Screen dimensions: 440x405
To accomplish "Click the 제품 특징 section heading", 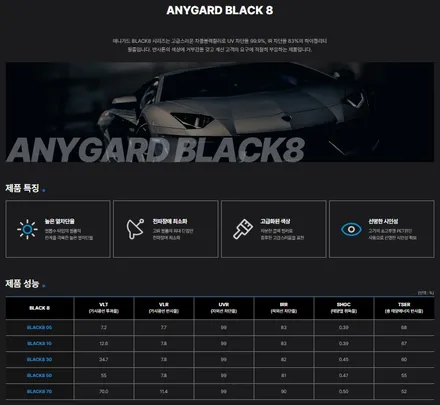I will (22, 188).
